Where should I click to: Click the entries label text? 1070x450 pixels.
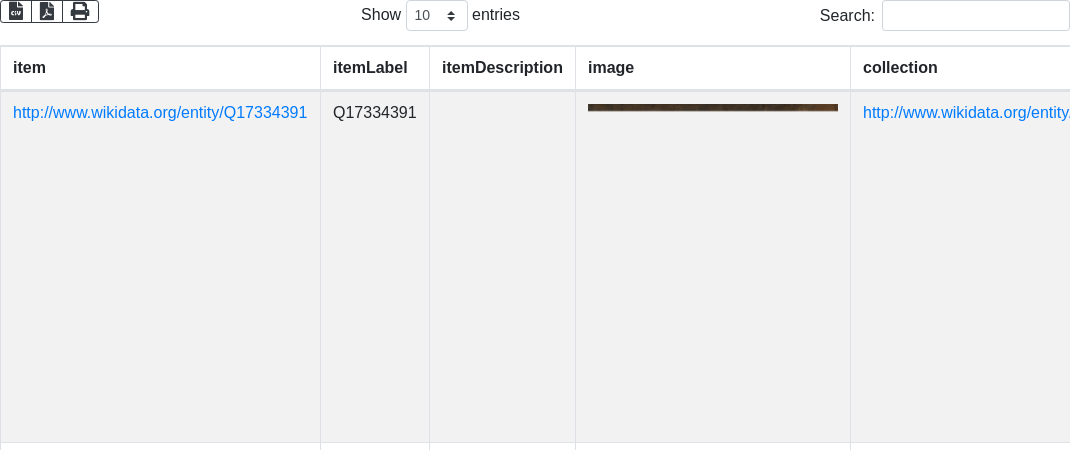coord(496,14)
